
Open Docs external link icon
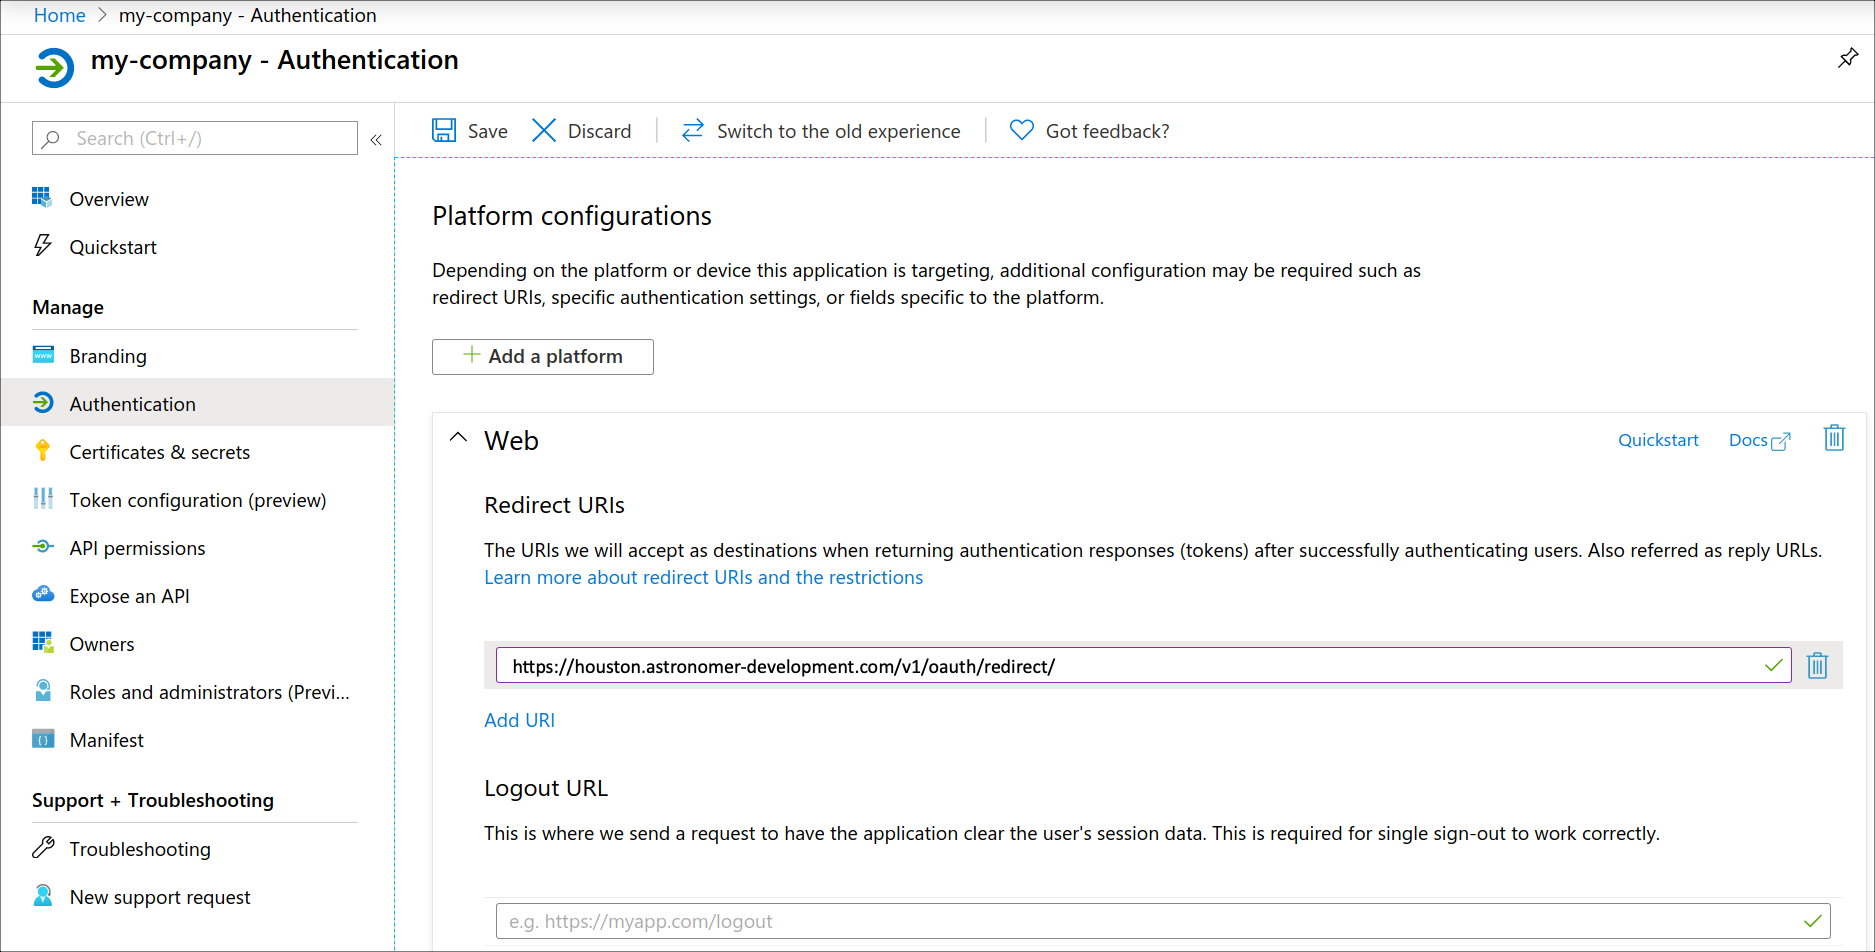(x=1780, y=441)
